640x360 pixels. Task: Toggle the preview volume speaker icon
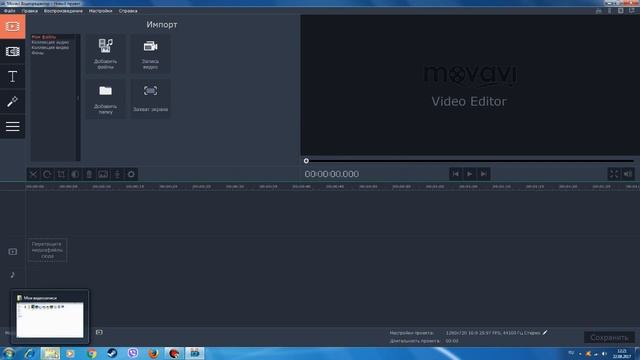[x=628, y=174]
